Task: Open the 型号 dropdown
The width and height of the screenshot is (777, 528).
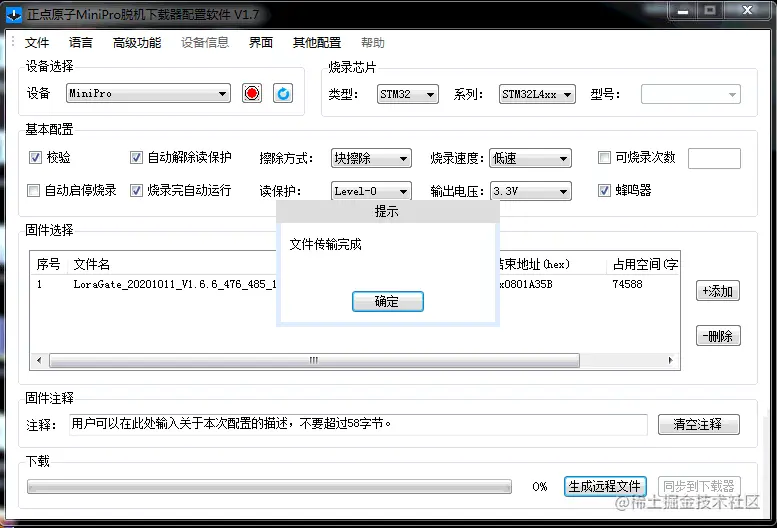Action: [691, 94]
